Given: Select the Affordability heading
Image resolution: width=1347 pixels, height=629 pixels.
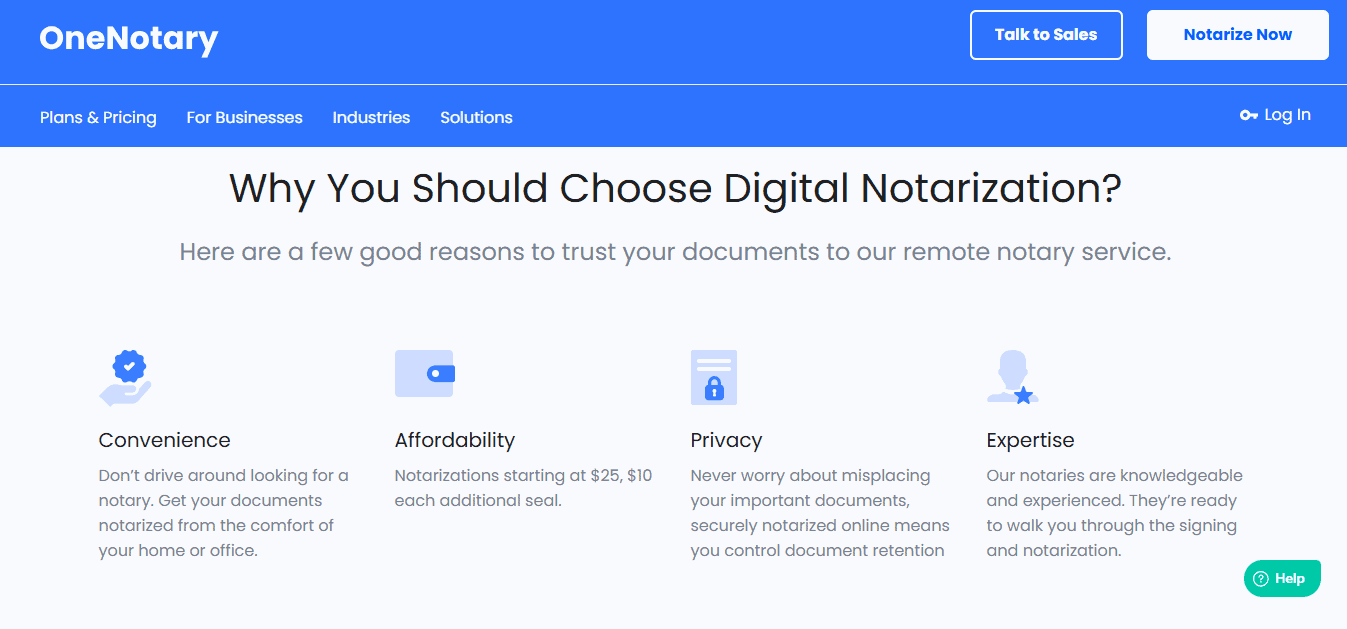Looking at the screenshot, I should [x=454, y=440].
